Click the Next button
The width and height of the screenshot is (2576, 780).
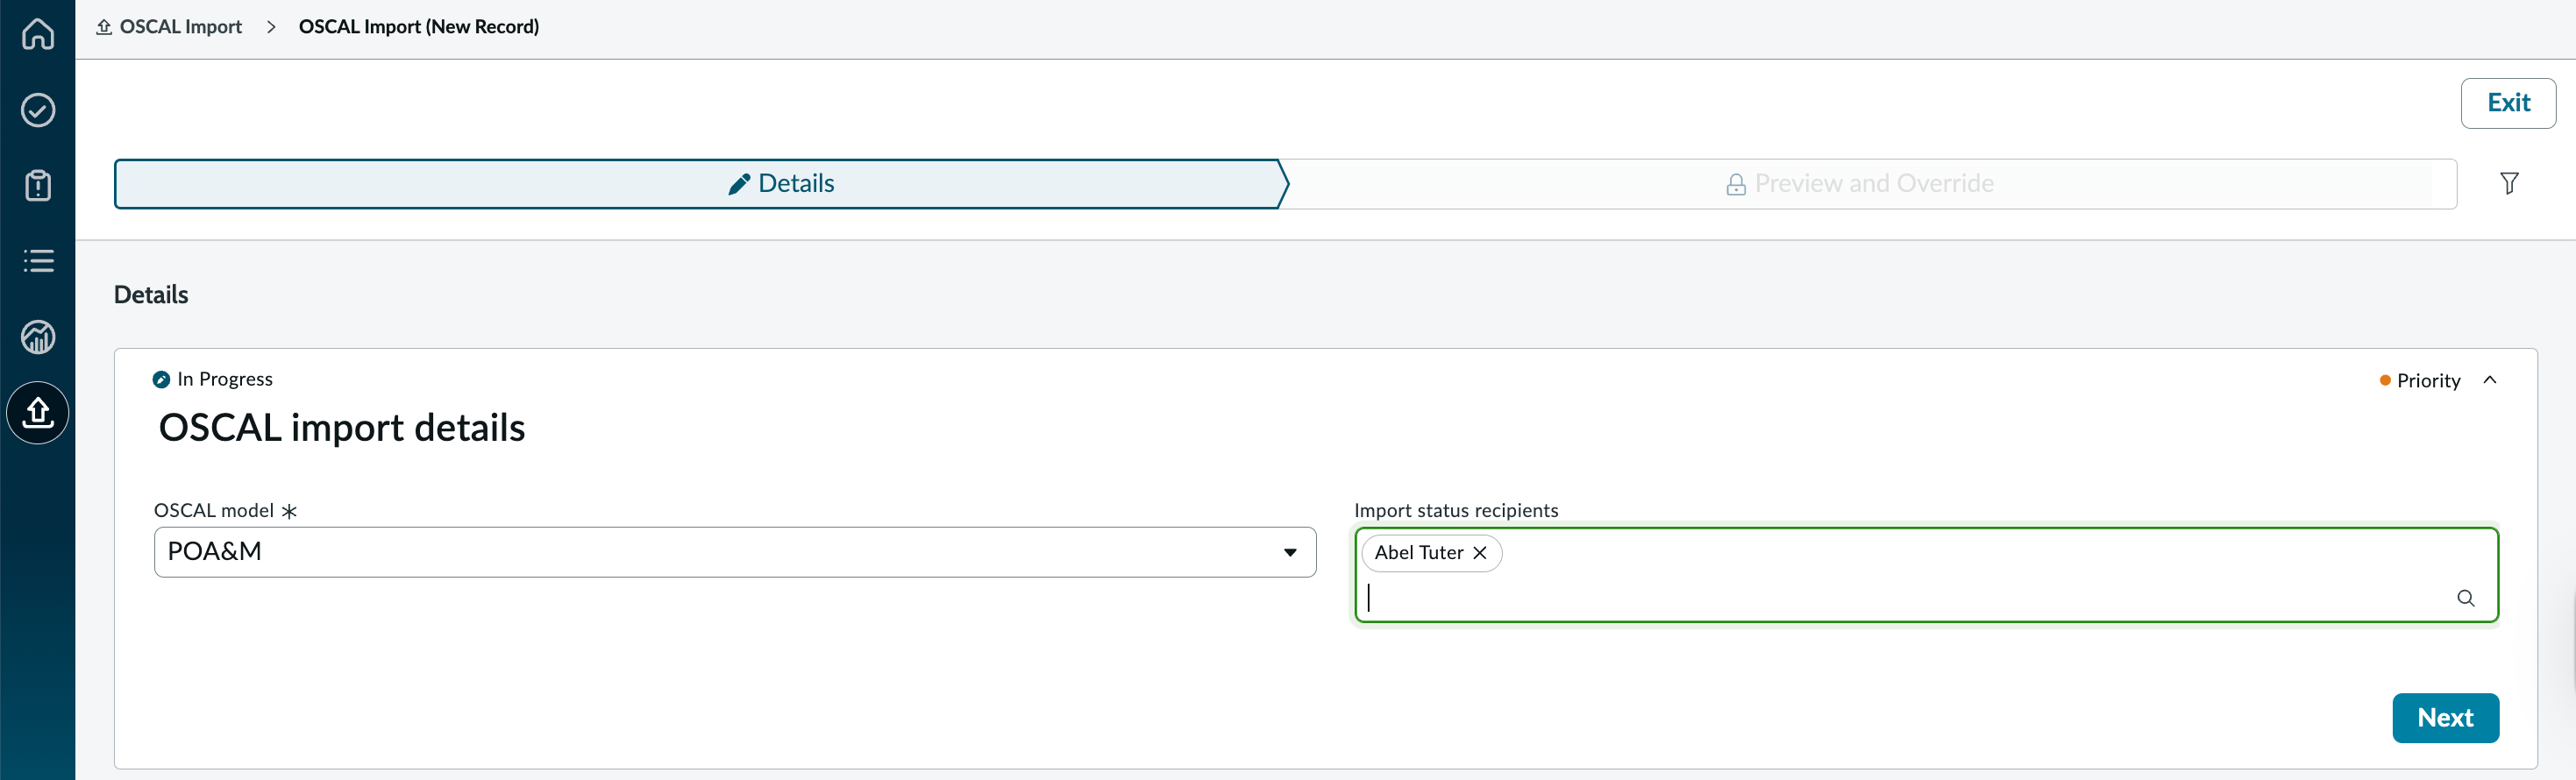click(x=2445, y=718)
